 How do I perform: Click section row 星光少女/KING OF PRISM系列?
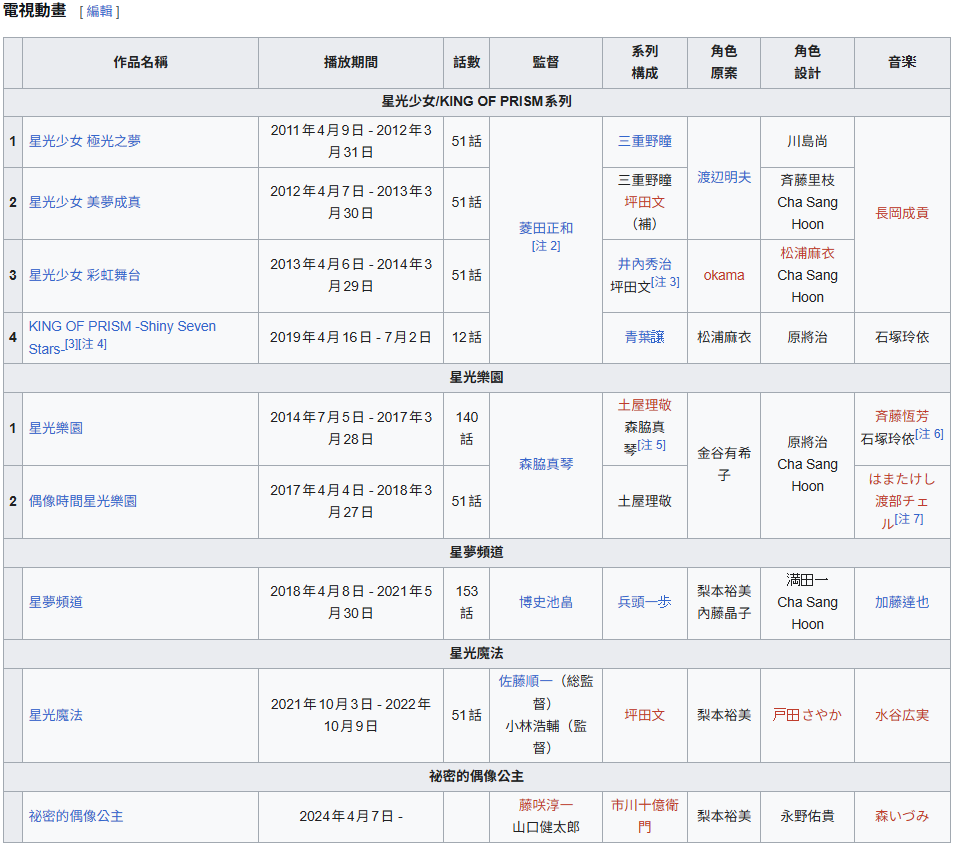[x=477, y=102]
